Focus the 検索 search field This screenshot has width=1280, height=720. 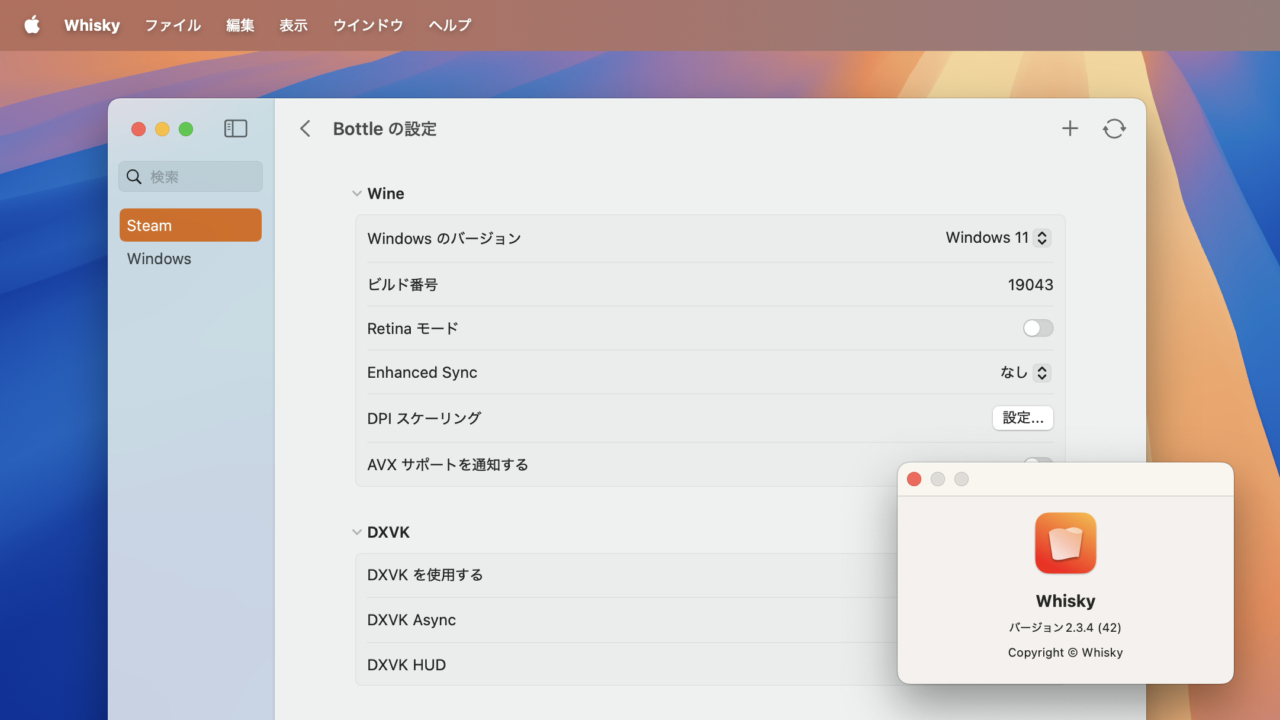[191, 177]
